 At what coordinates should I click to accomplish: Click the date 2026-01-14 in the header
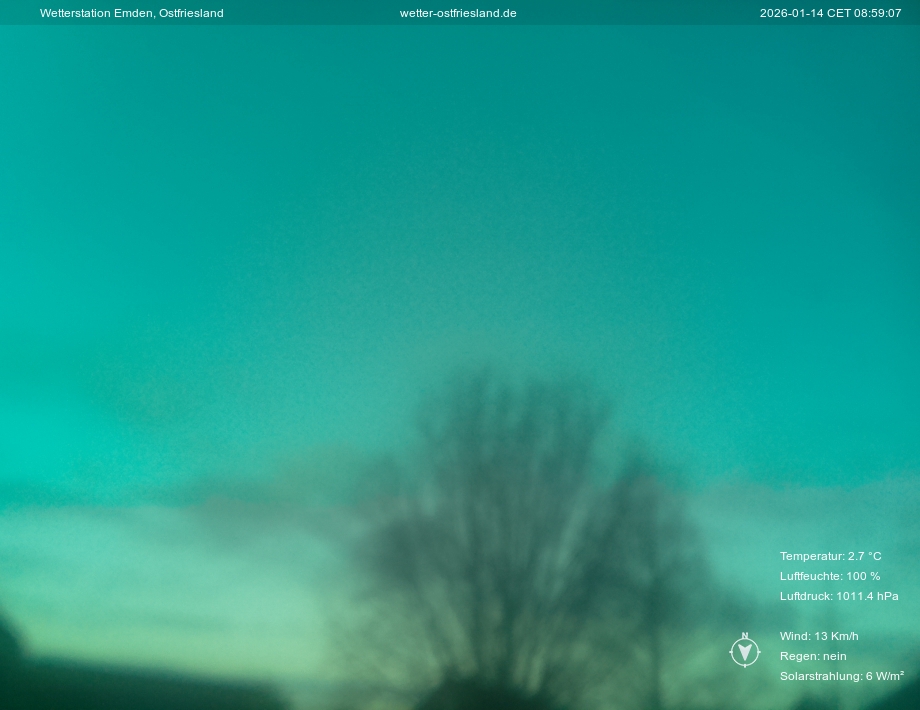coord(790,13)
